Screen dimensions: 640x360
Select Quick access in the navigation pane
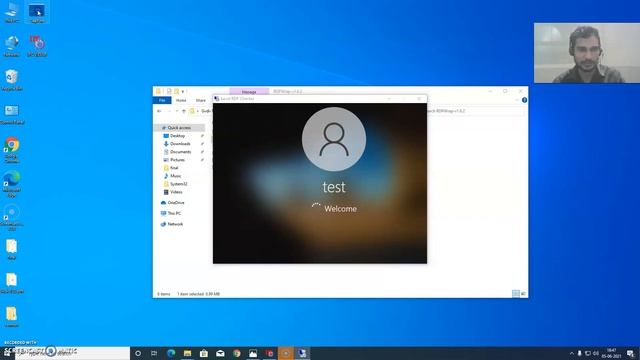(x=179, y=128)
